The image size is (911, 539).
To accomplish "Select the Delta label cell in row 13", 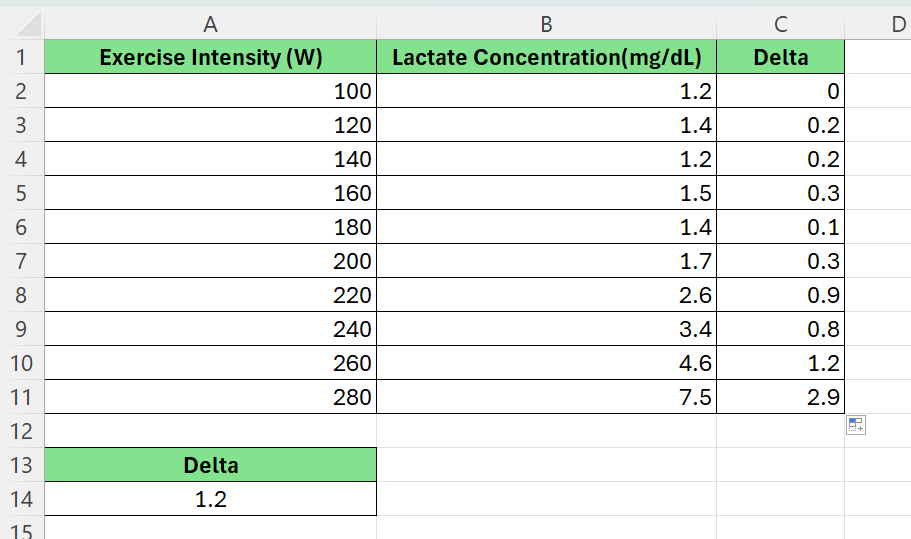I will point(210,465).
